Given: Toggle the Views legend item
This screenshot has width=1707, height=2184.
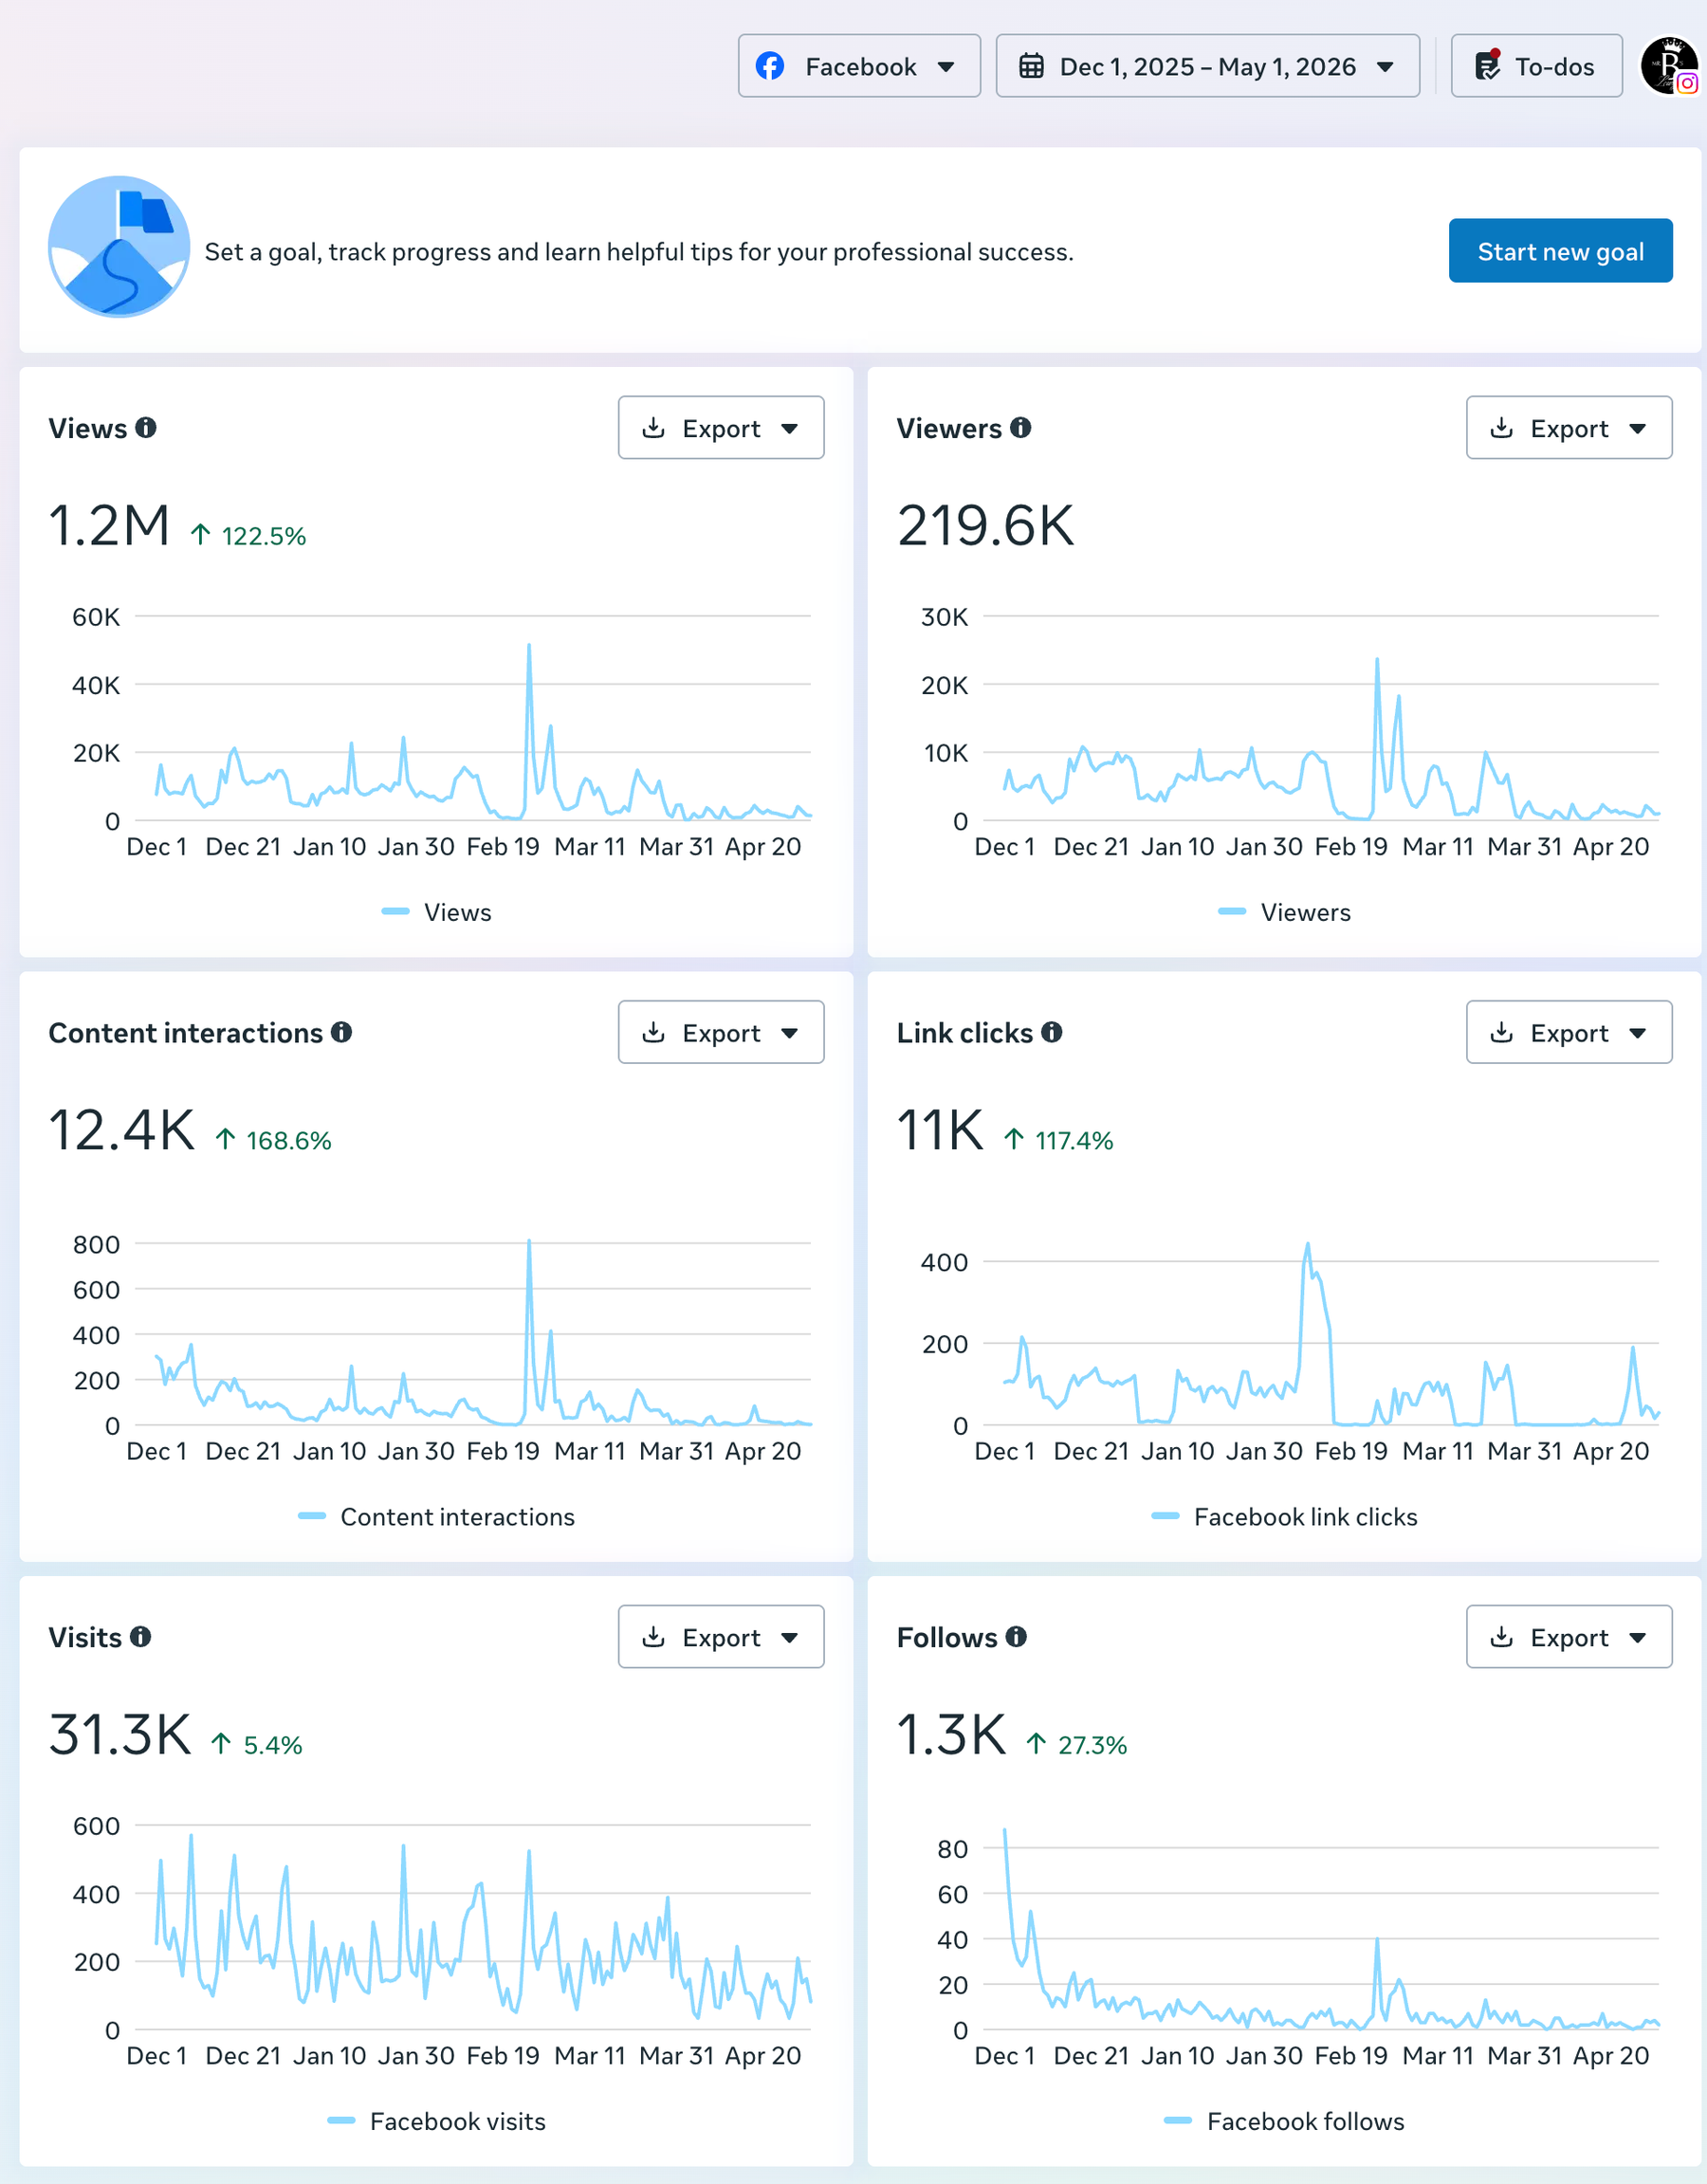Looking at the screenshot, I should [x=437, y=912].
